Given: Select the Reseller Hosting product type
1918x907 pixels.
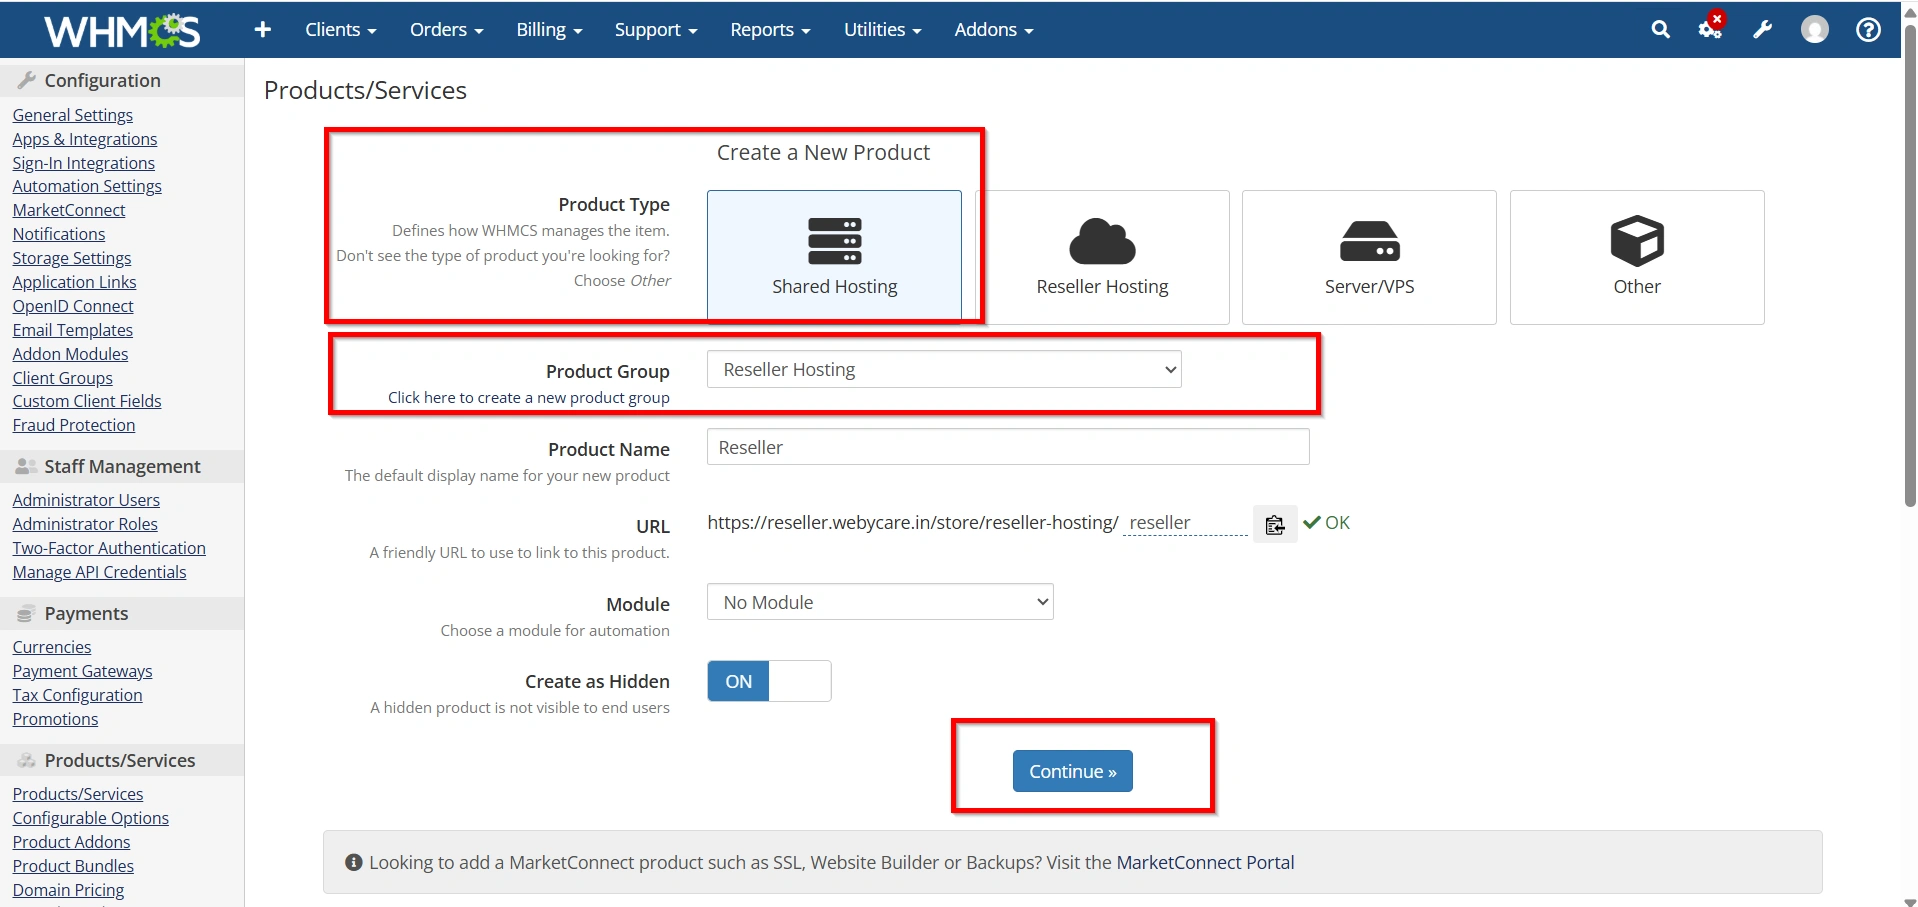Looking at the screenshot, I should click(x=1102, y=257).
